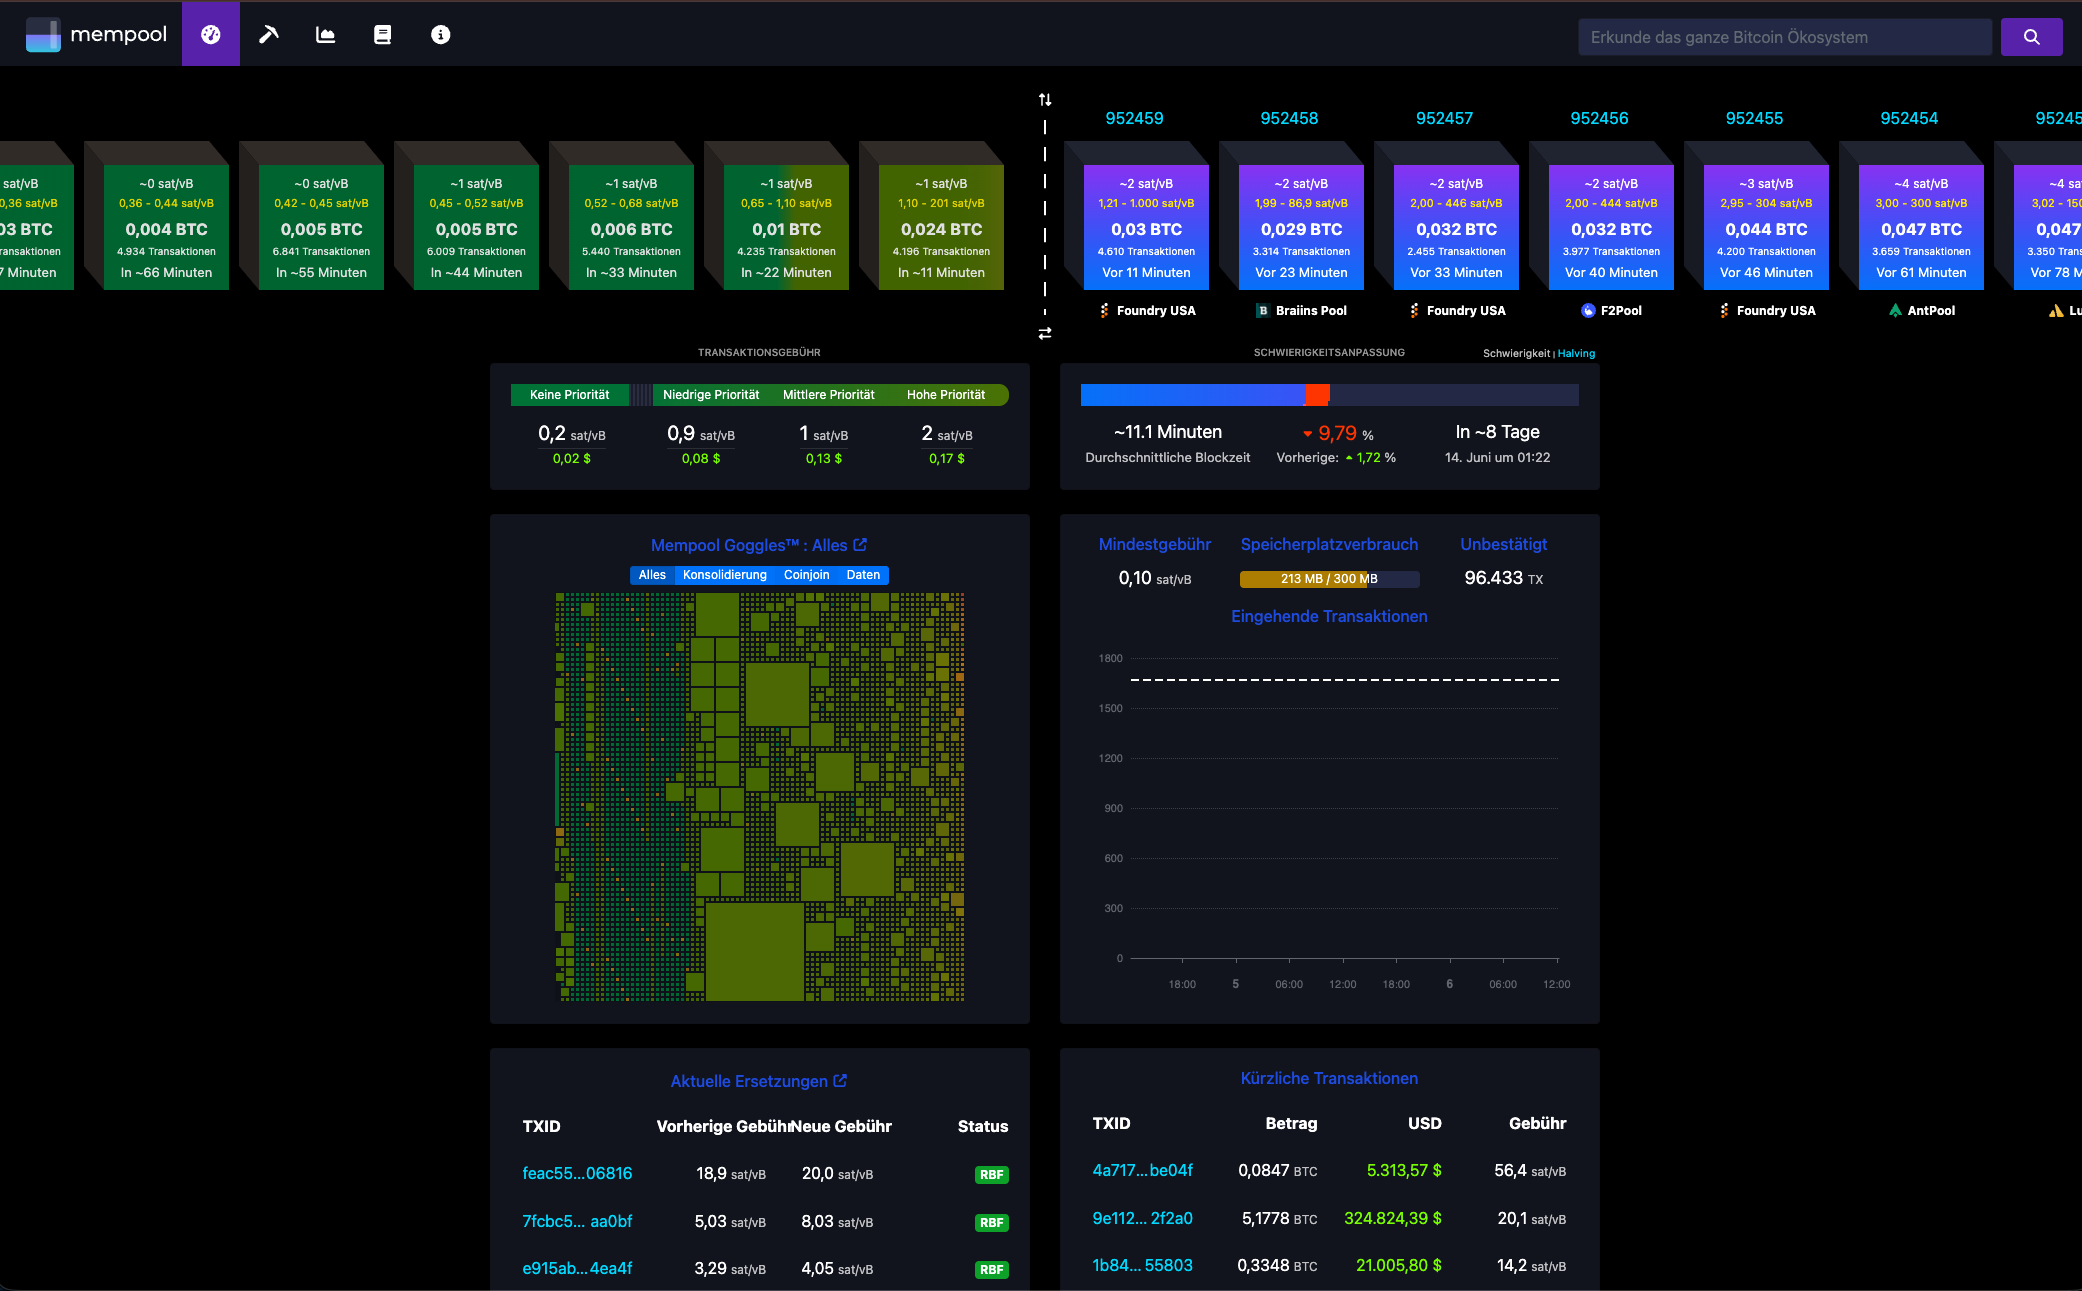
Task: Open recent transaction 4a717...be04f
Action: [x=1142, y=1170]
